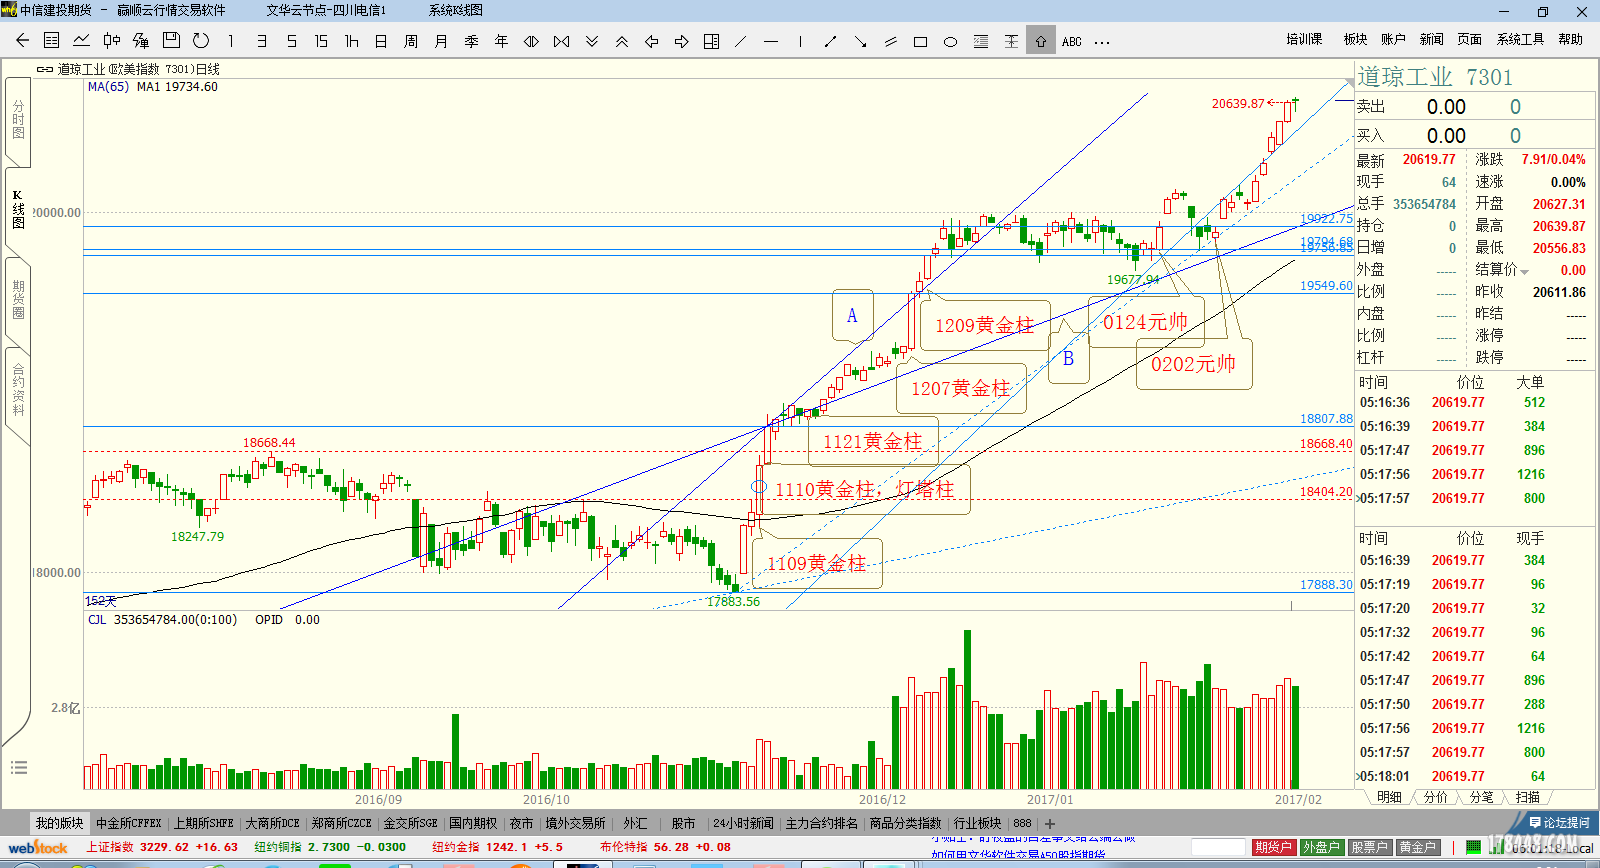Open 中金所CFFEX bottom tab

[x=128, y=823]
